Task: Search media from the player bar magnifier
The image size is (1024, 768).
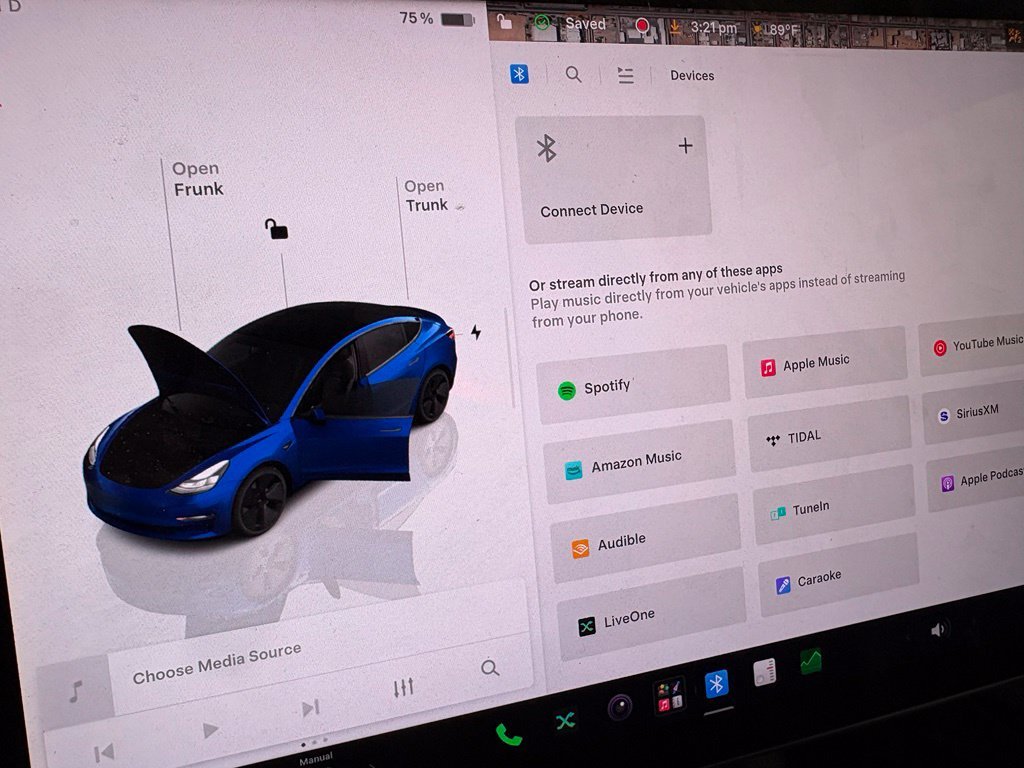Action: tap(489, 667)
